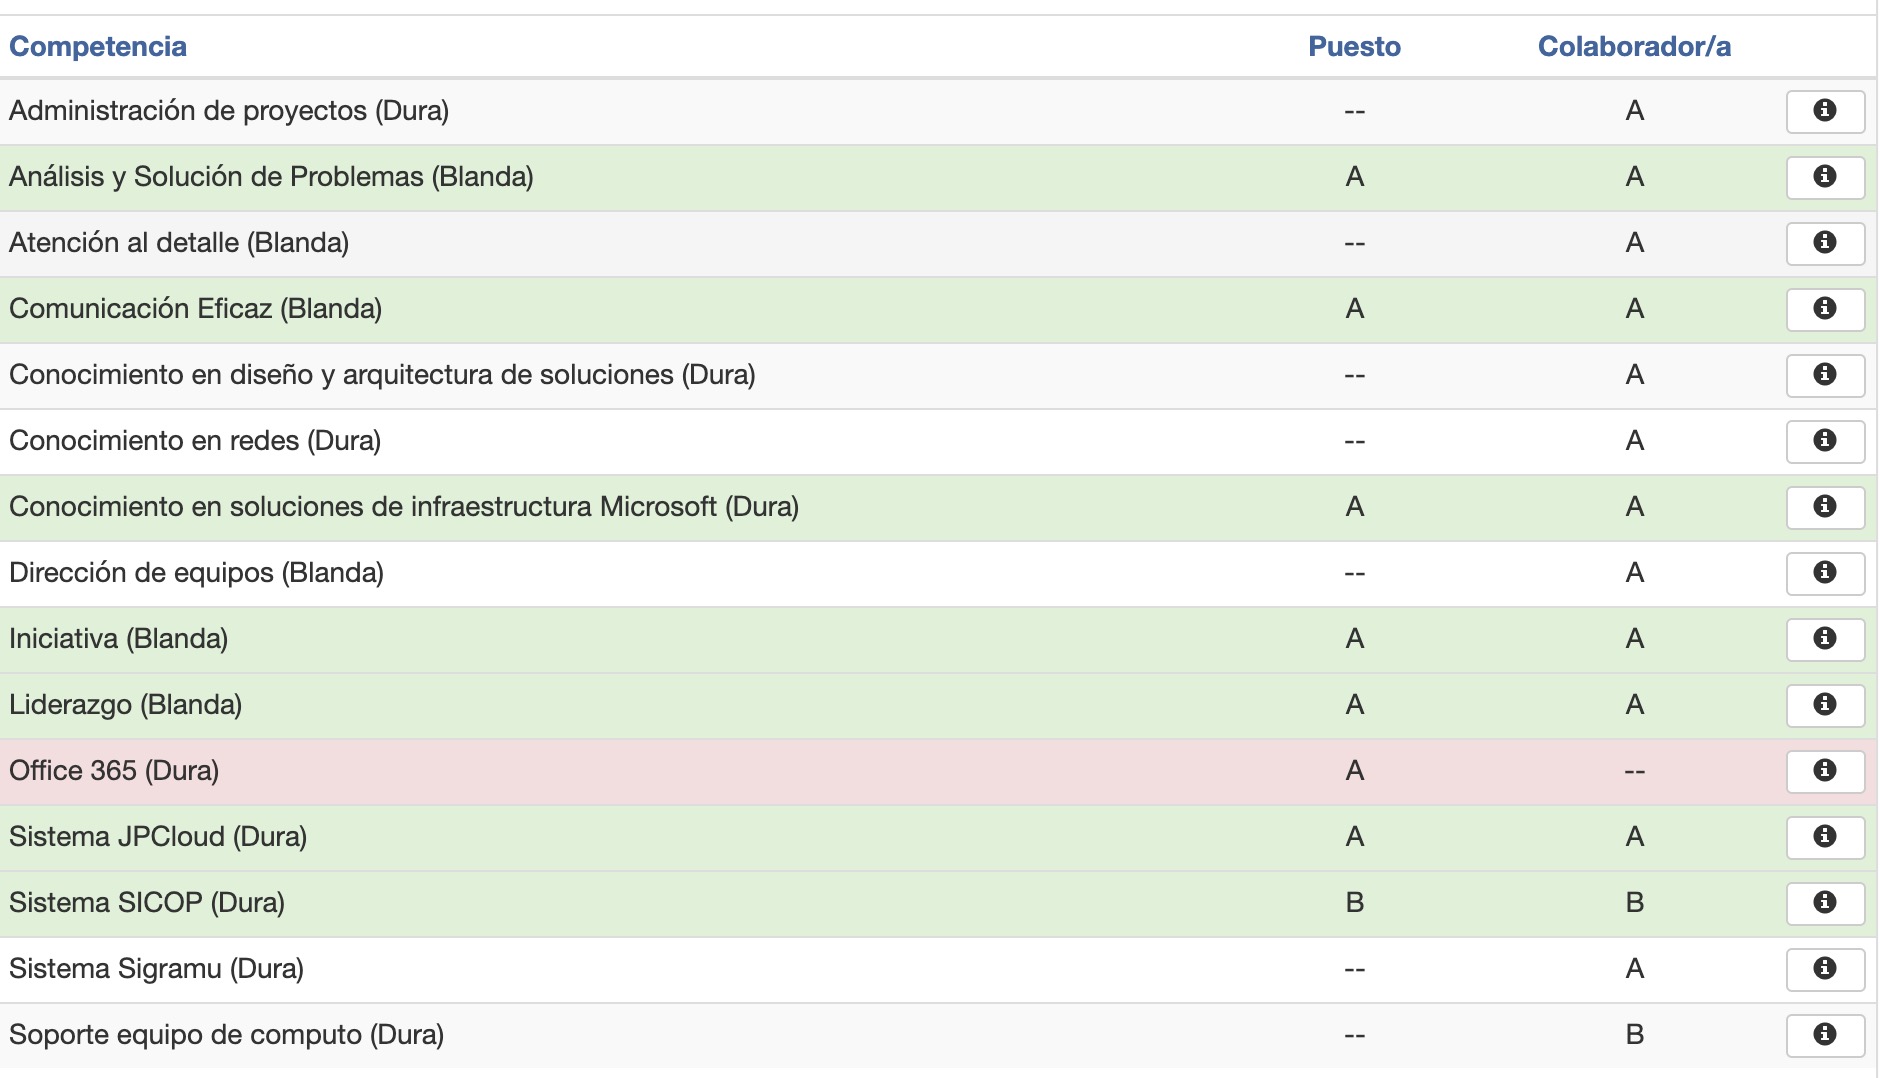Open info for Liderazgo competency
This screenshot has width=1880, height=1078.
pyautogui.click(x=1824, y=705)
